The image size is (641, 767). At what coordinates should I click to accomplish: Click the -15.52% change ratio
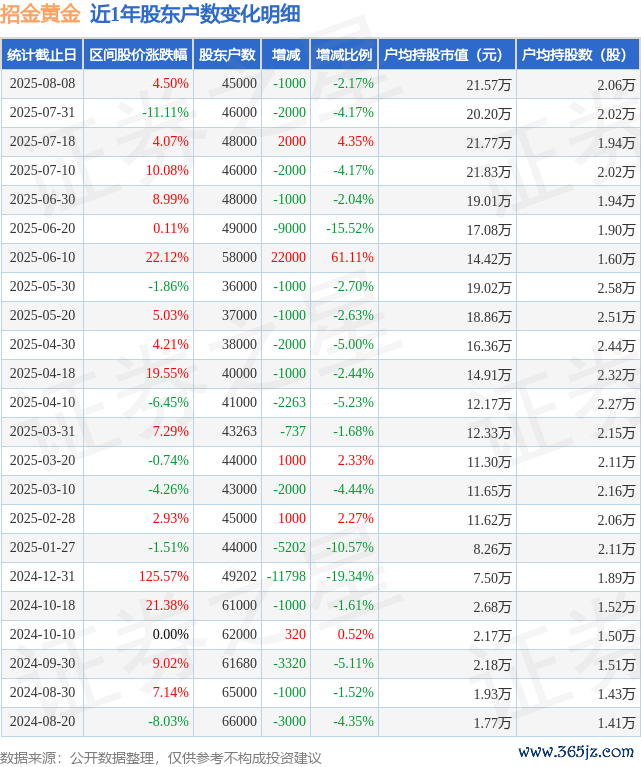350,228
